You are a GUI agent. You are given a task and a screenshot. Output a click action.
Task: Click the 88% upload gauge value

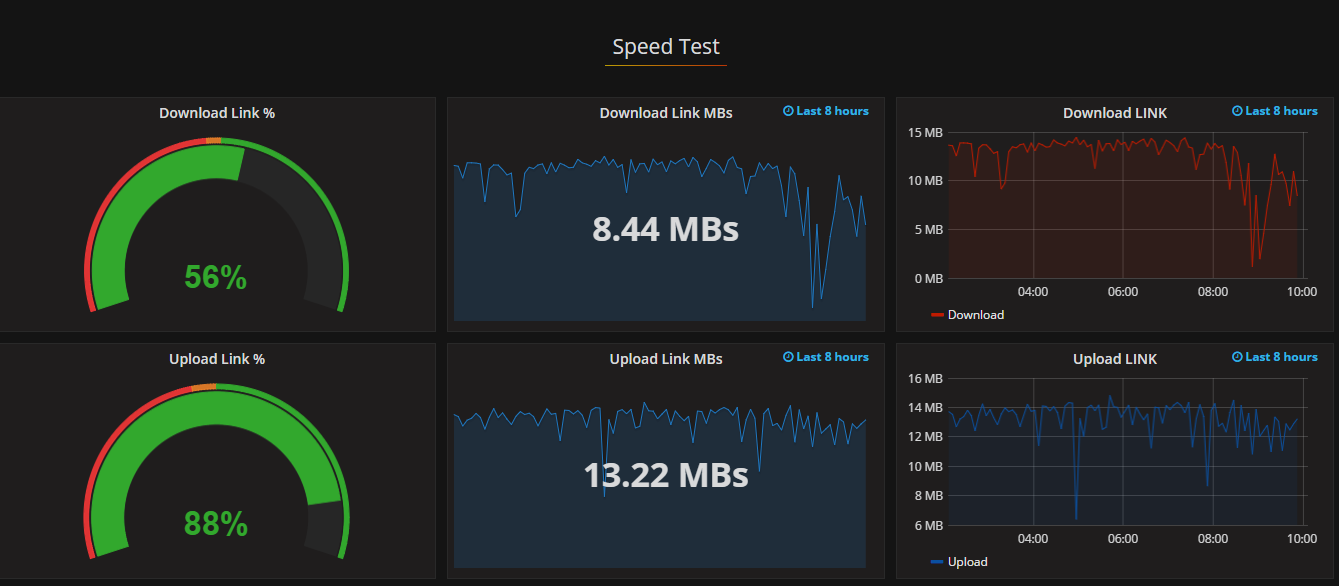[x=215, y=523]
